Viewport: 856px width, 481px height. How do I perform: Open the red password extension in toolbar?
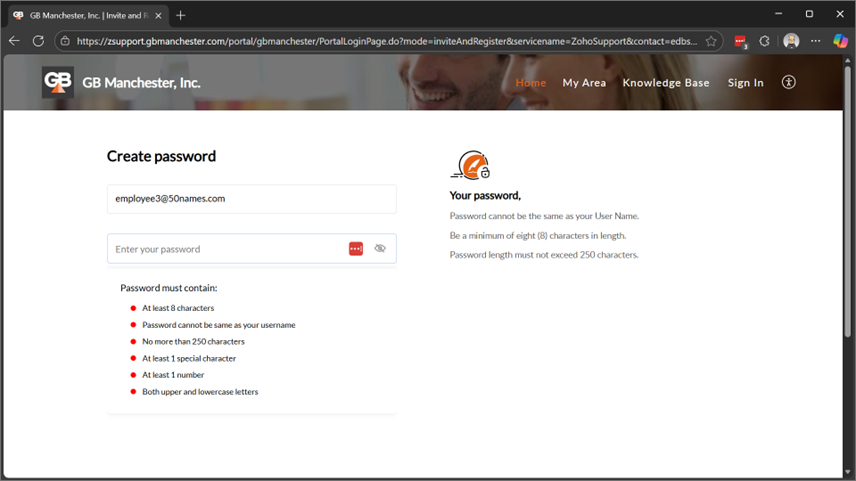740,41
